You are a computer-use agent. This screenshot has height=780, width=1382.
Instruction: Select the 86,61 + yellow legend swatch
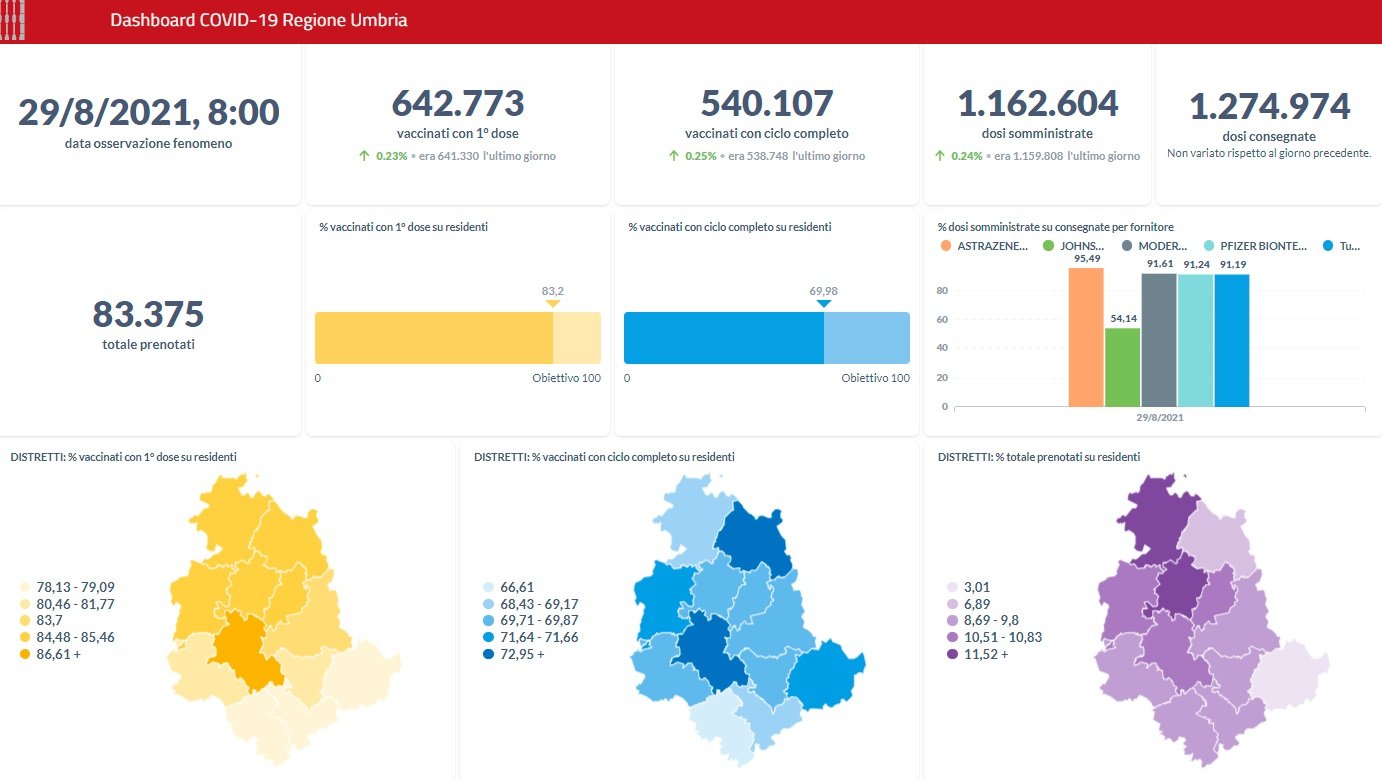(x=24, y=654)
